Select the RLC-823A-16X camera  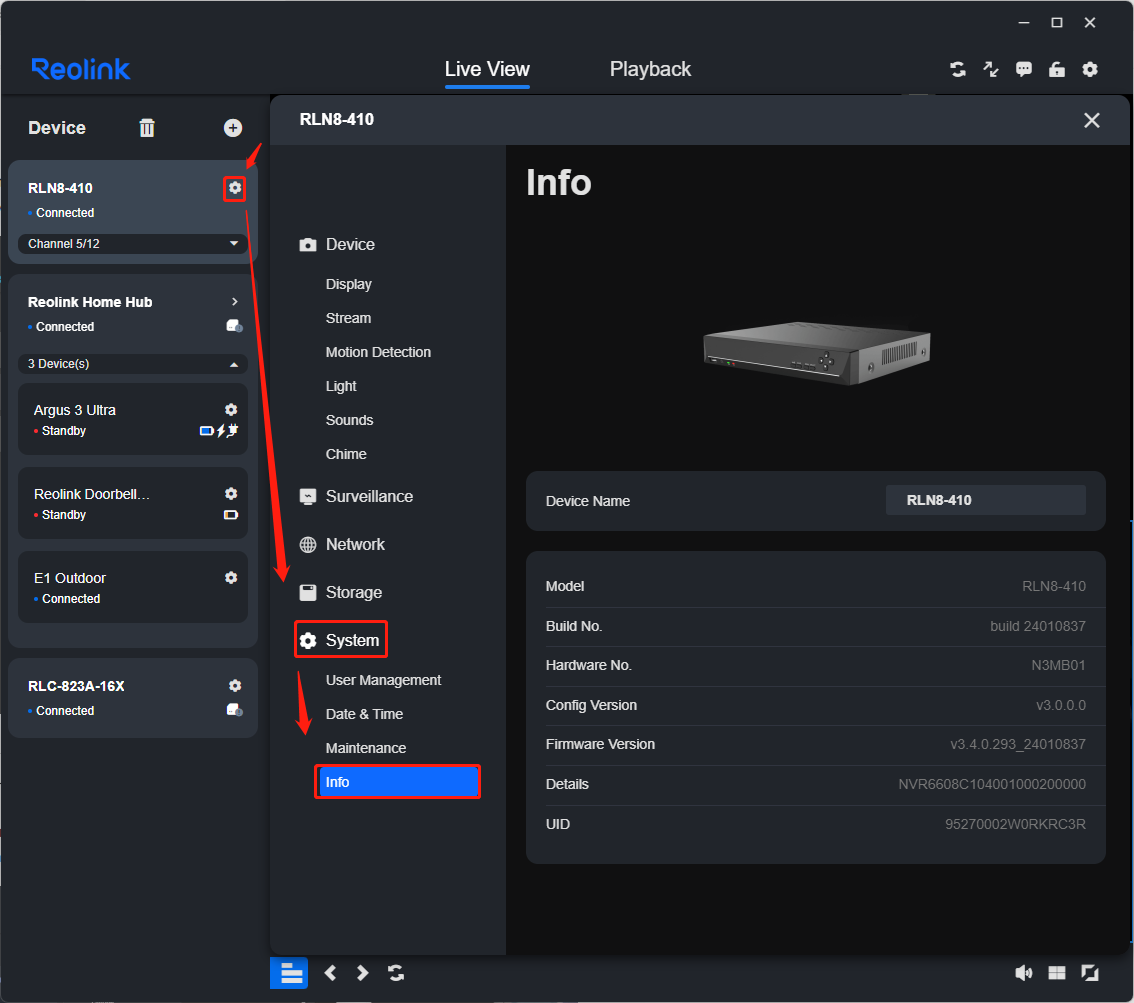[x=133, y=698]
